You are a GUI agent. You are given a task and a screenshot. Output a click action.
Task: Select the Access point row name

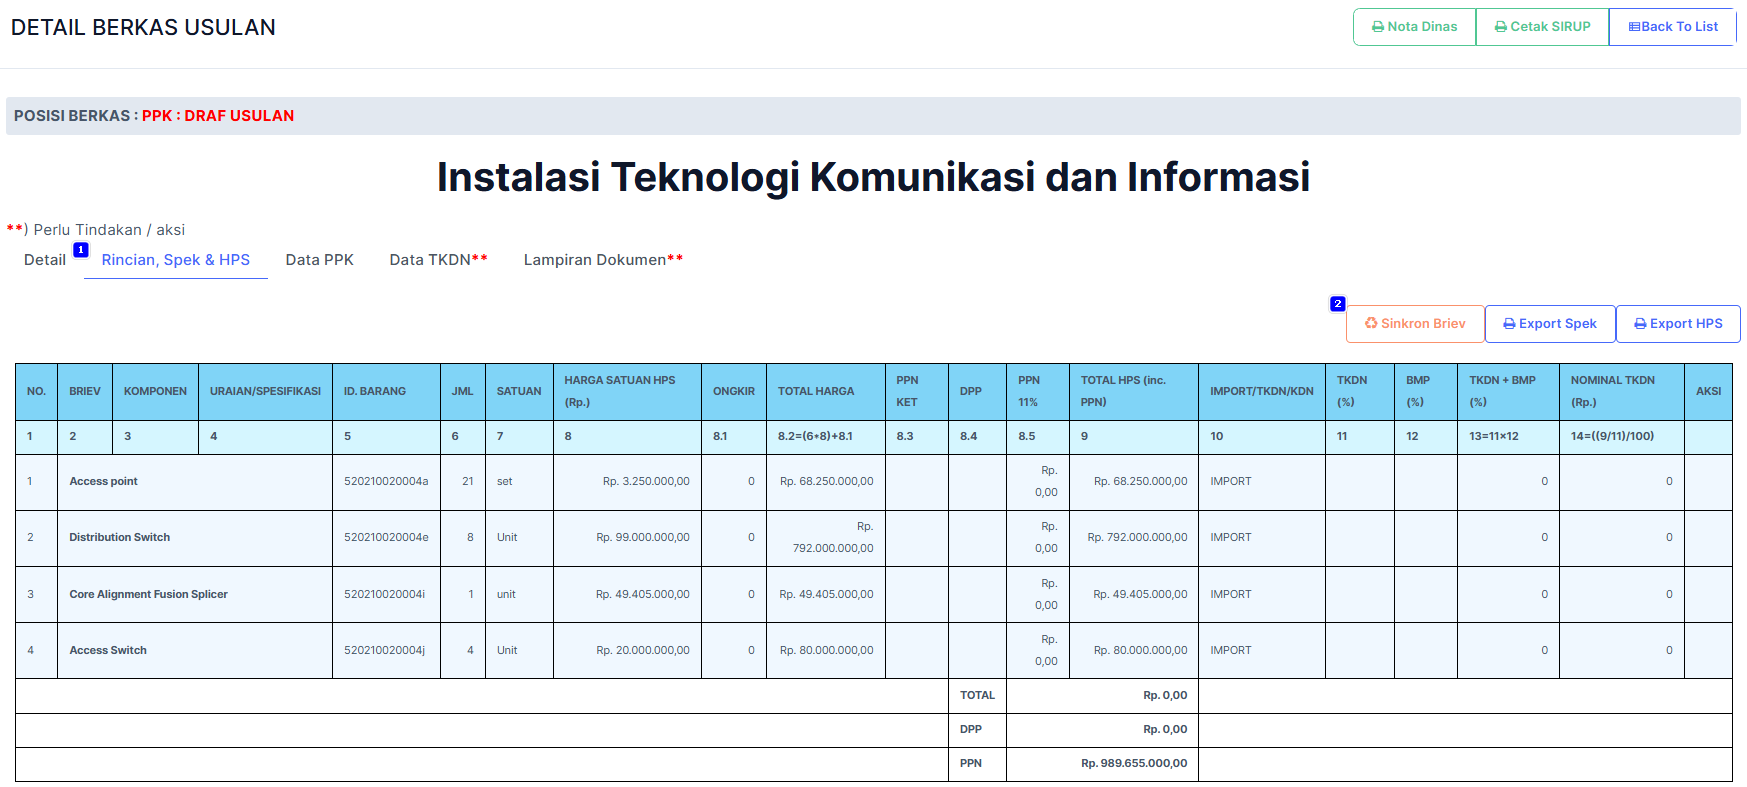(104, 482)
